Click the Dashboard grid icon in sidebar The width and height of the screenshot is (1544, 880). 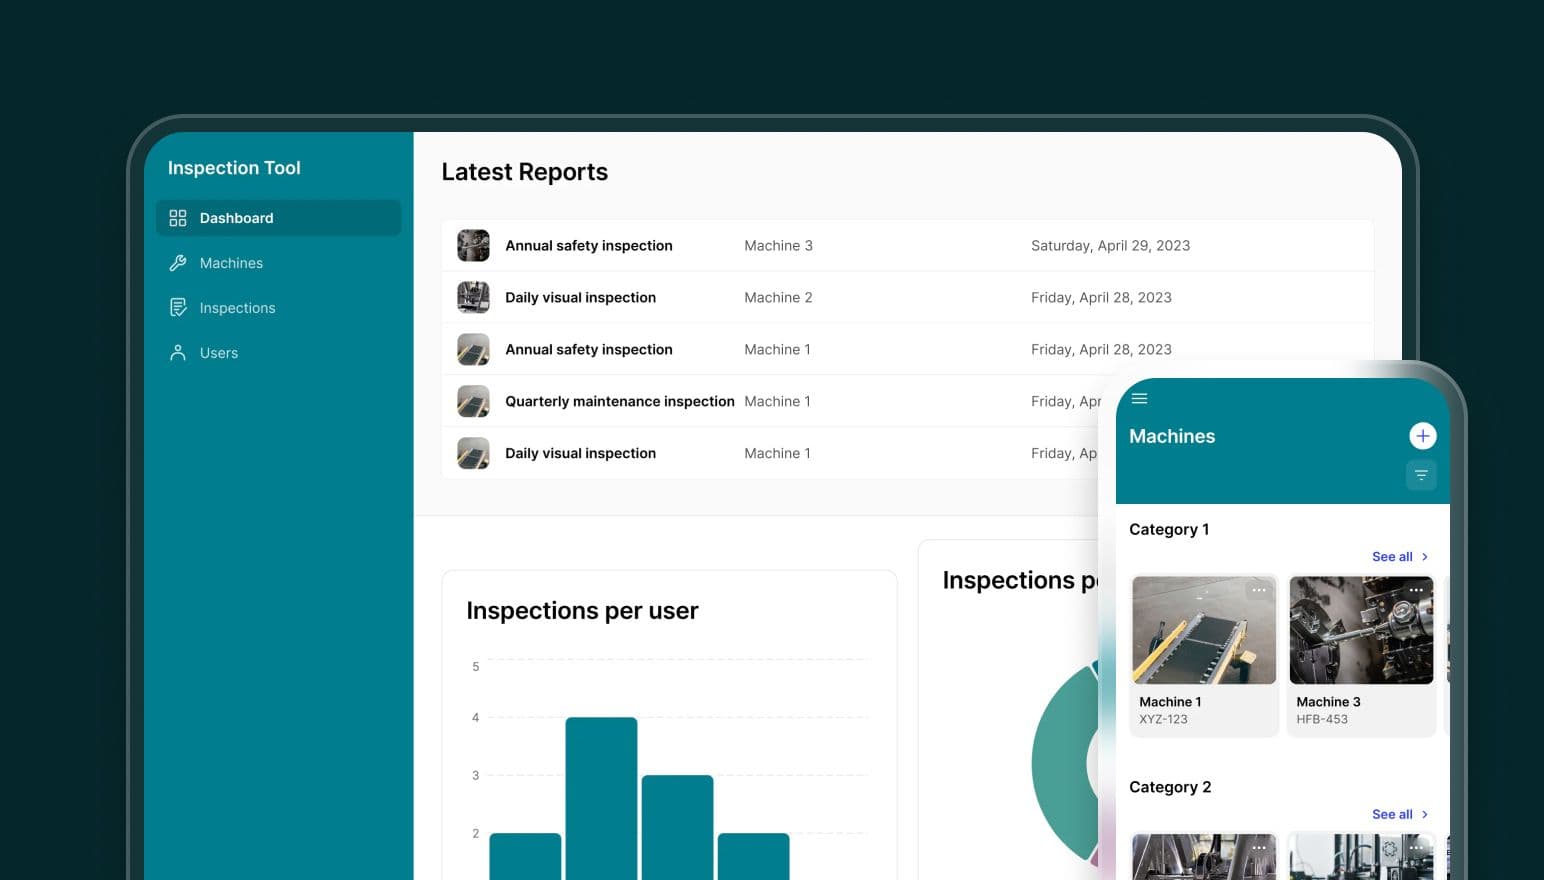pyautogui.click(x=178, y=218)
